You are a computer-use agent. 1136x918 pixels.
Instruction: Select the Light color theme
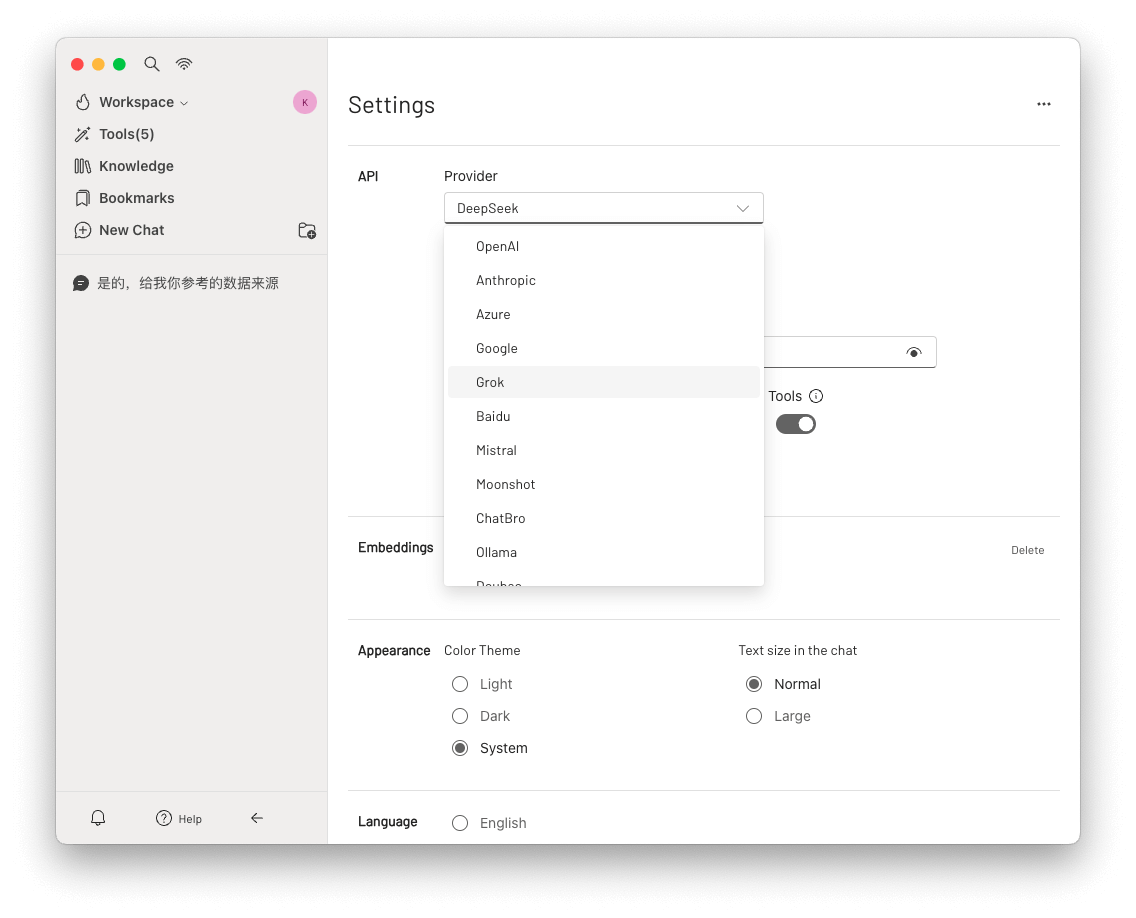point(460,684)
